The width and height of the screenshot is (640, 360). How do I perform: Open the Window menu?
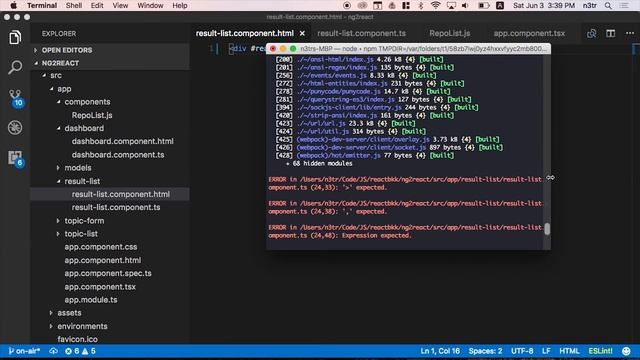[x=150, y=5]
